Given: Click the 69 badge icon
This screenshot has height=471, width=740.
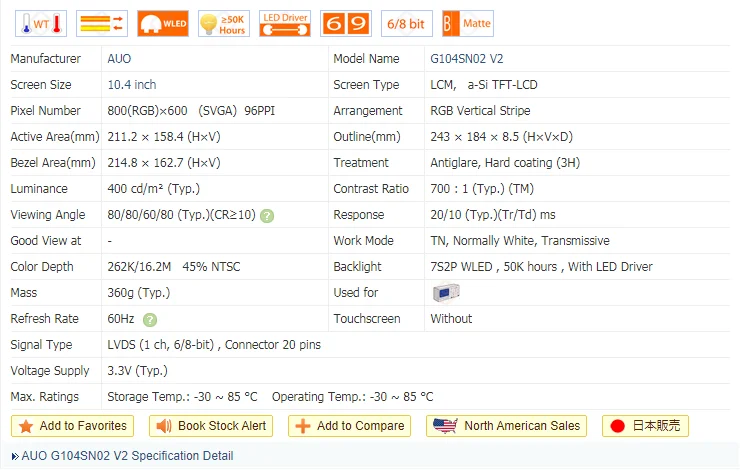Looking at the screenshot, I should (346, 24).
